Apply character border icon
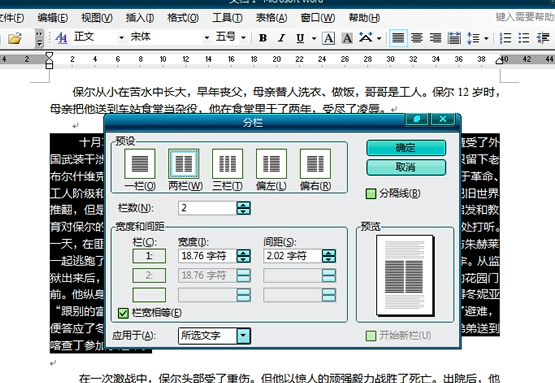The image size is (555, 383). [328, 38]
